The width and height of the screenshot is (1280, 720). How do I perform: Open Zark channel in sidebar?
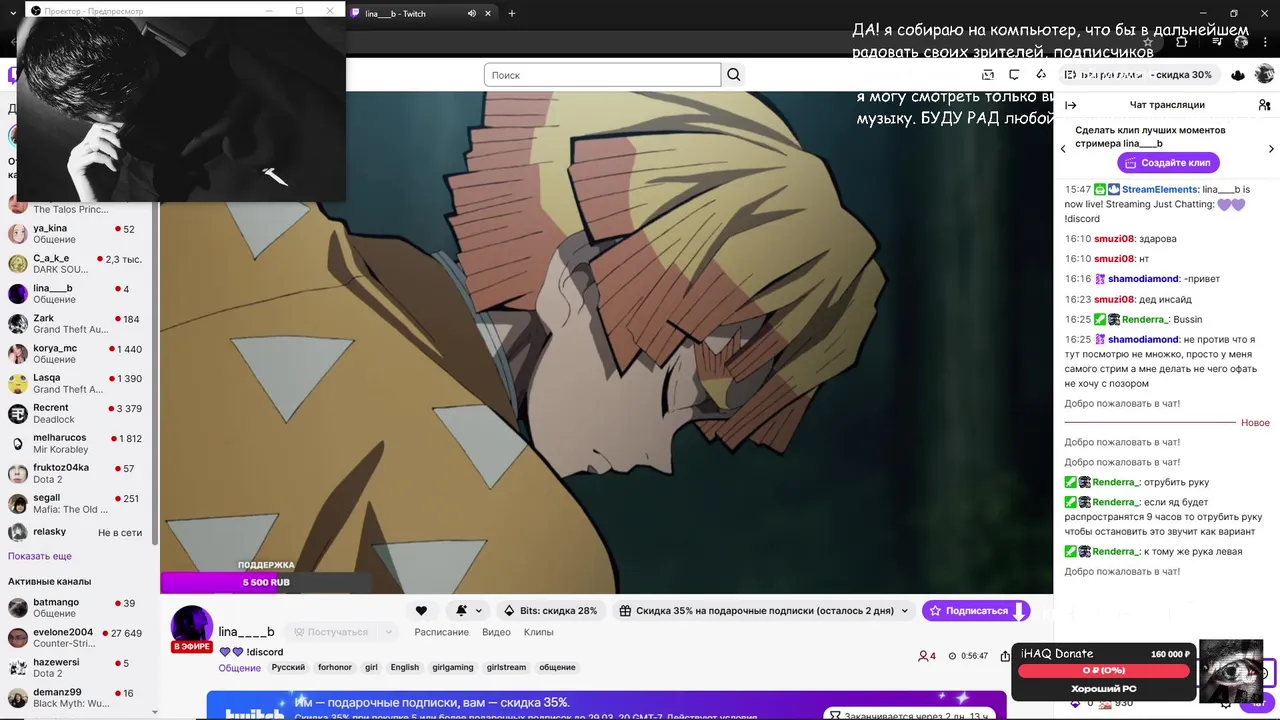click(x=77, y=324)
